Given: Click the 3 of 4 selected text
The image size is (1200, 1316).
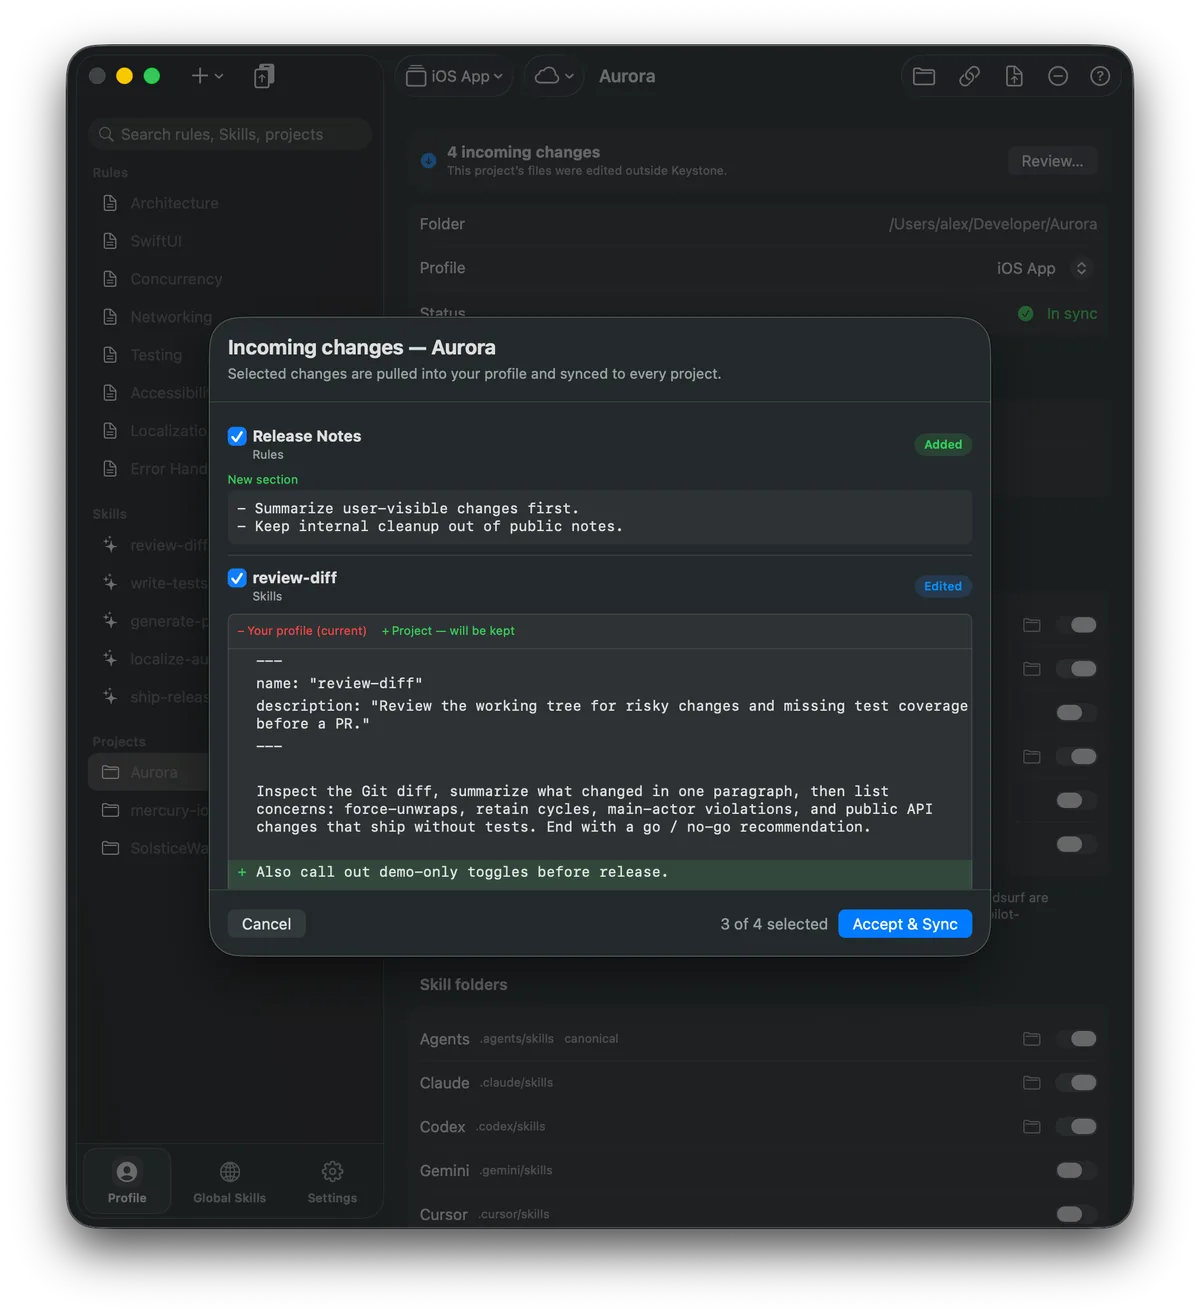Looking at the screenshot, I should tap(774, 924).
